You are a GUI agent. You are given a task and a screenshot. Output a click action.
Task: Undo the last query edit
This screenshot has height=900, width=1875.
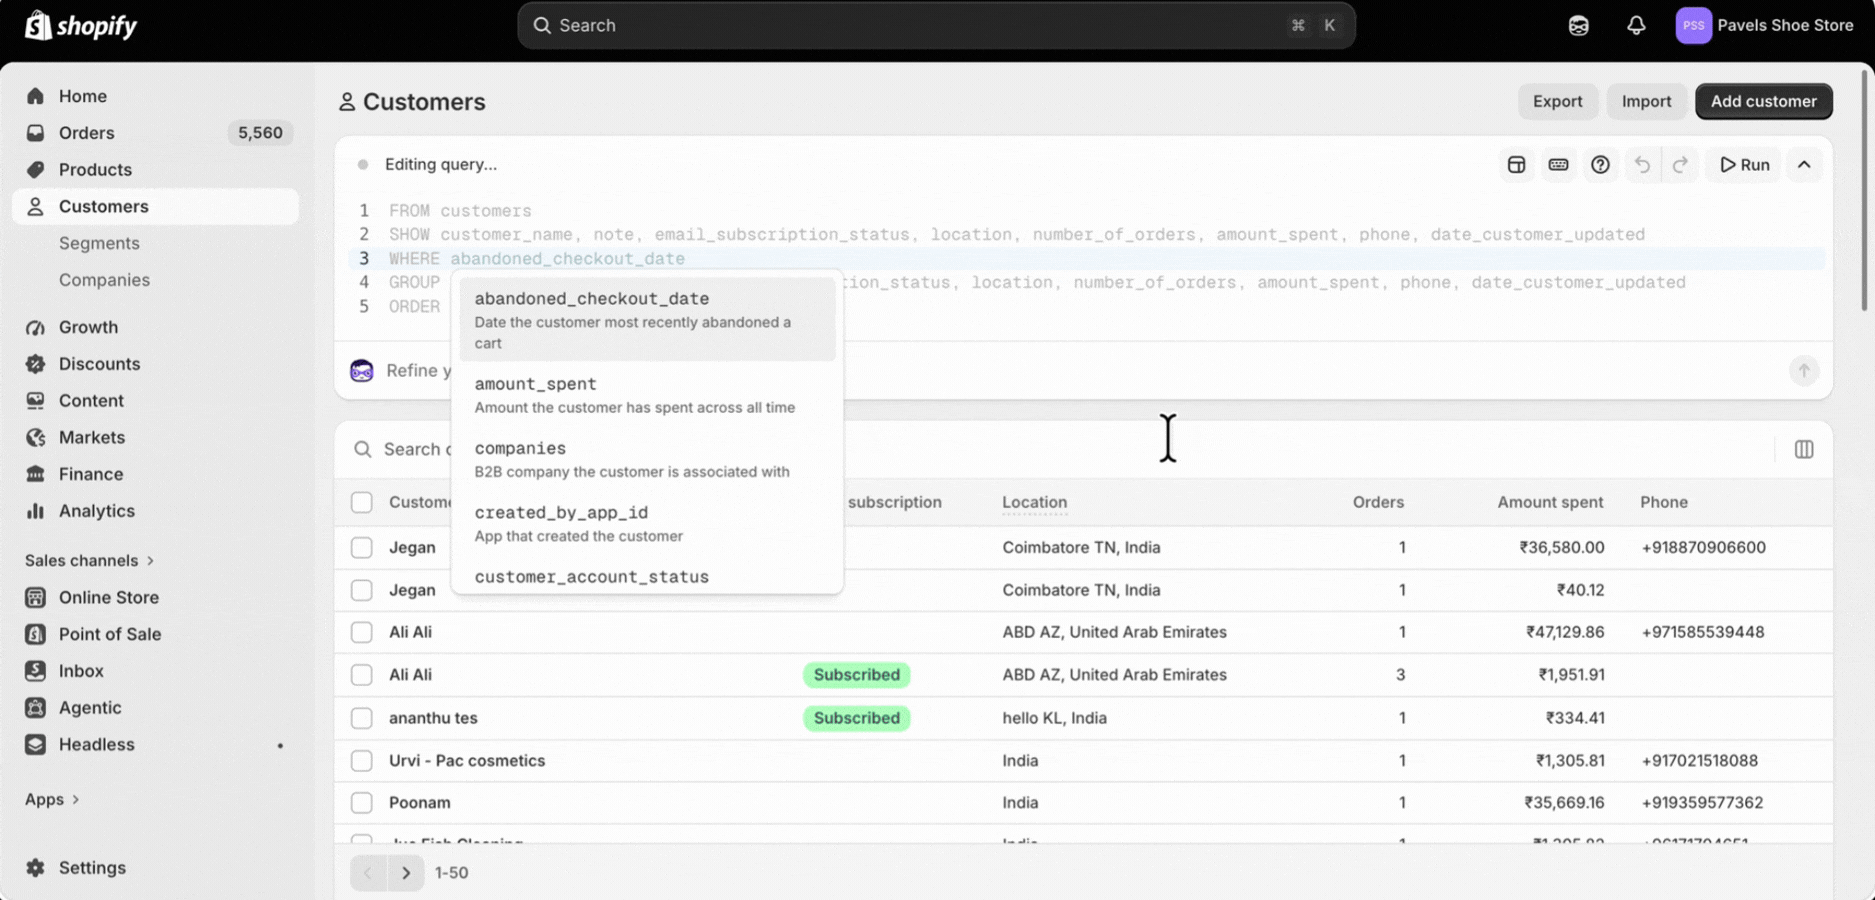coord(1642,165)
